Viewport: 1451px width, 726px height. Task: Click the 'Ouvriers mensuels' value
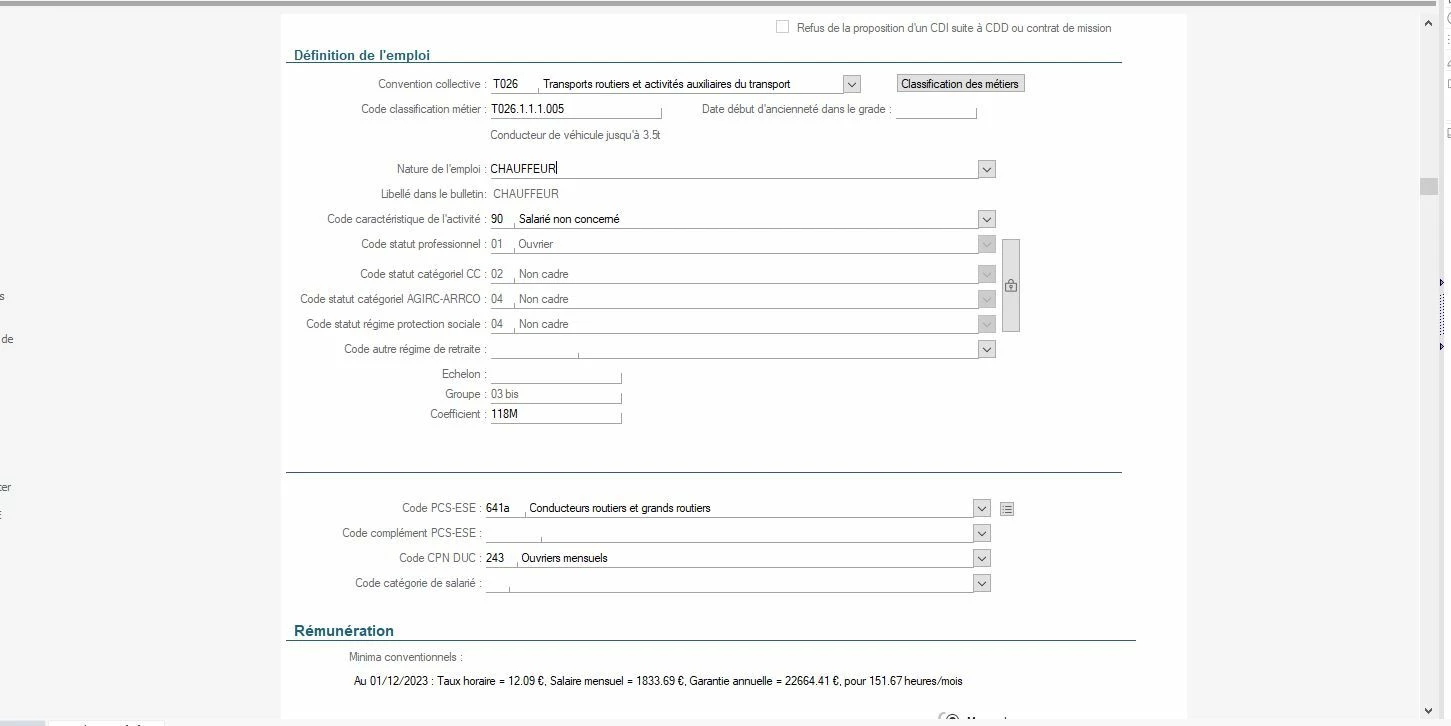point(564,558)
